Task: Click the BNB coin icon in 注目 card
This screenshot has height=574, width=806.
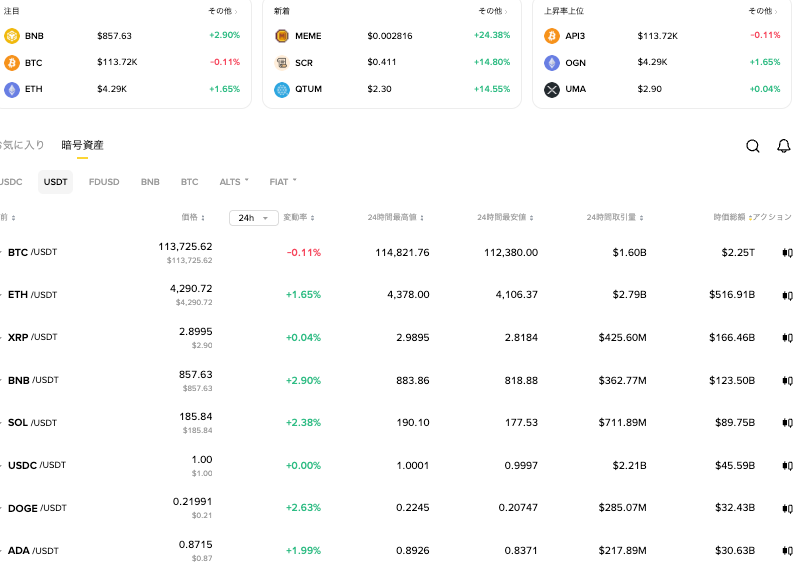Action: 12,36
